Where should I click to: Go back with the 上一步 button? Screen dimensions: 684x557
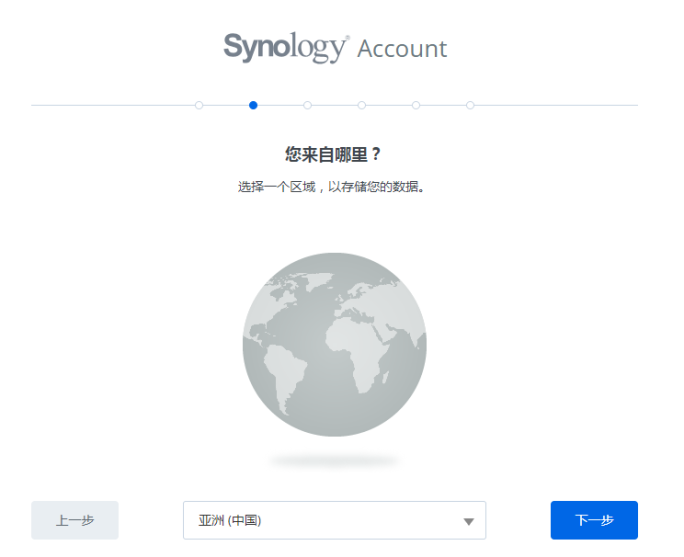(75, 520)
